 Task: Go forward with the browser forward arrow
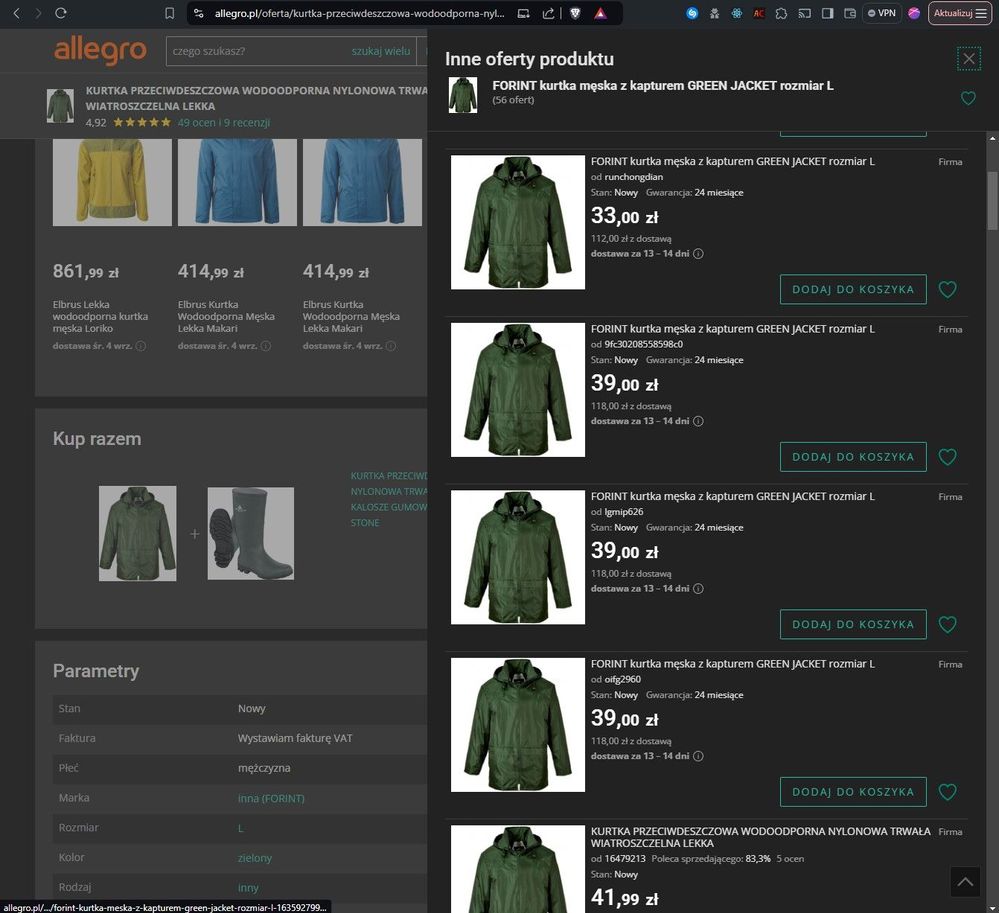[x=38, y=13]
